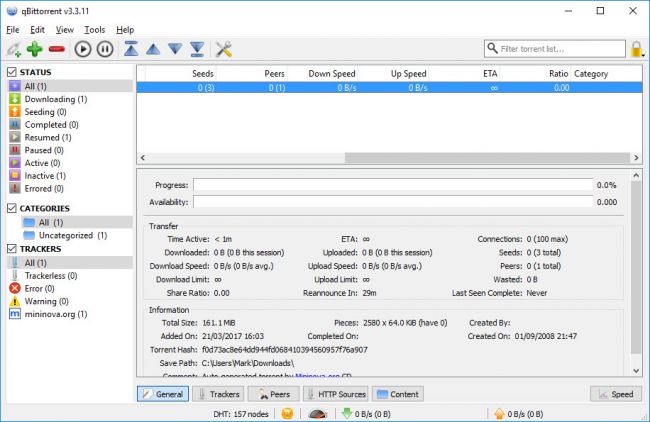Open the Tools menu

tap(94, 30)
